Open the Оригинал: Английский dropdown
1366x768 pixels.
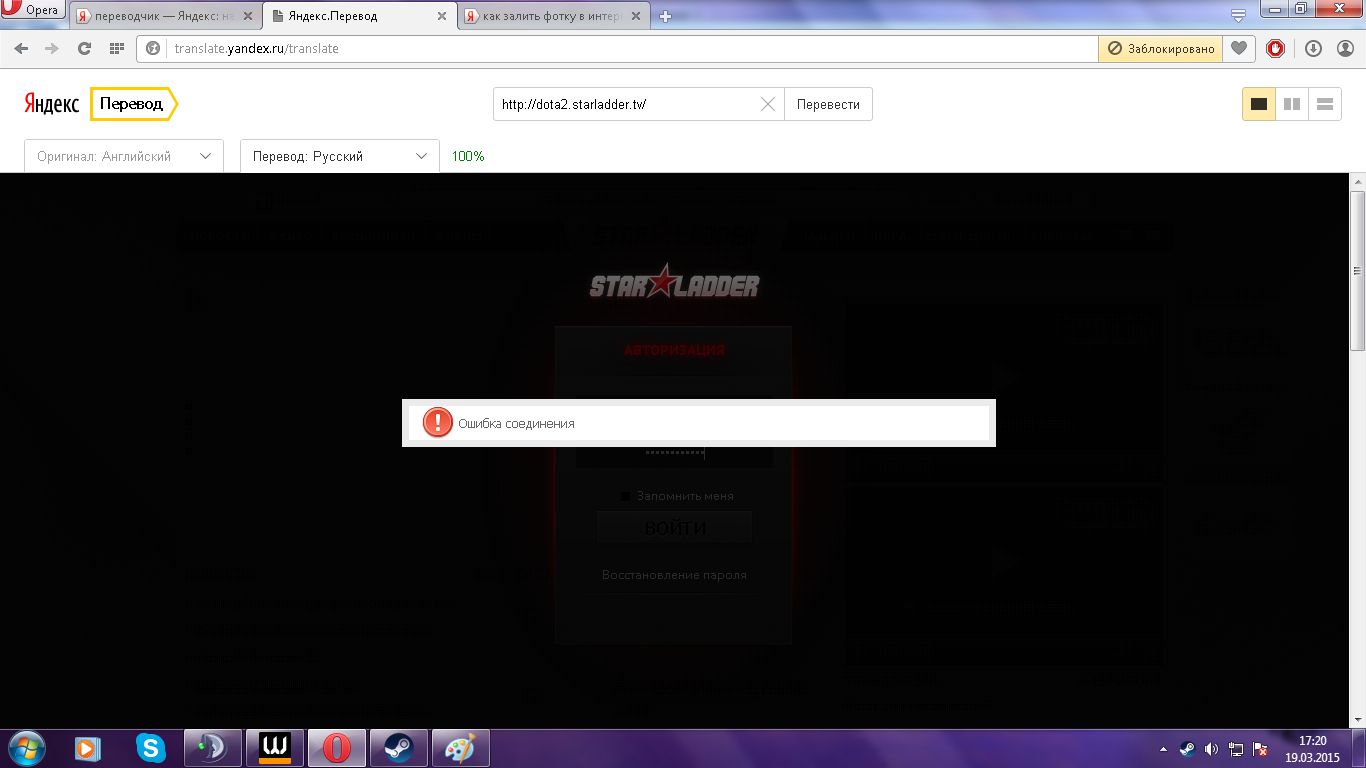(124, 156)
